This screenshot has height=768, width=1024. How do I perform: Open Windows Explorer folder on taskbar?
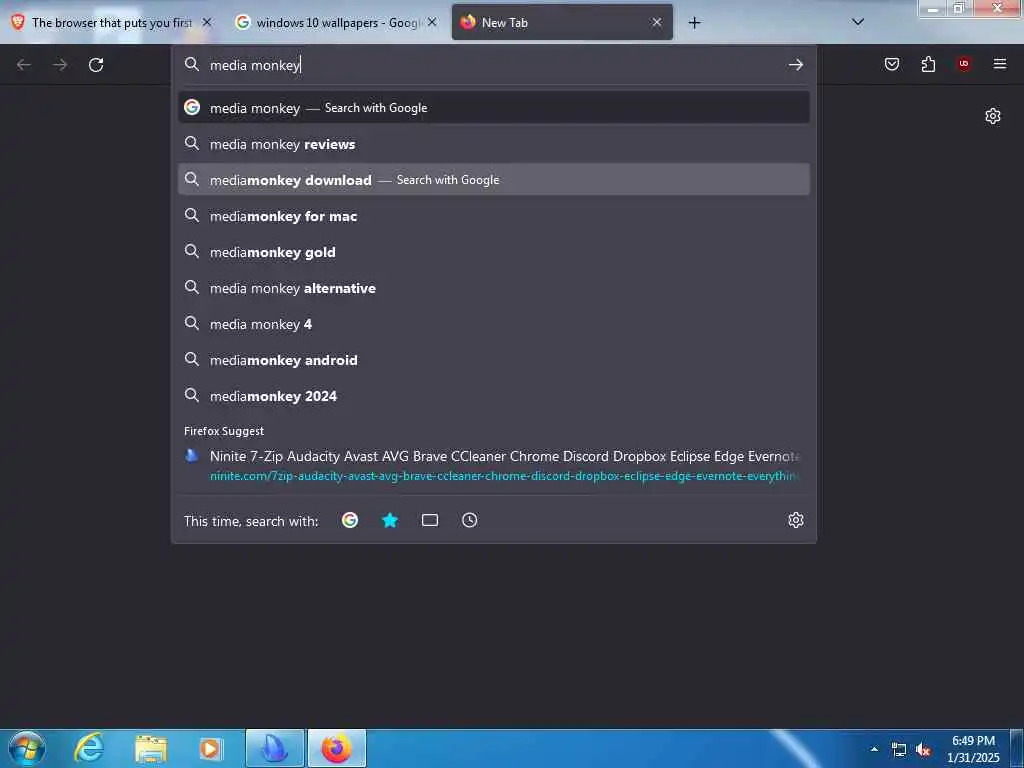151,749
